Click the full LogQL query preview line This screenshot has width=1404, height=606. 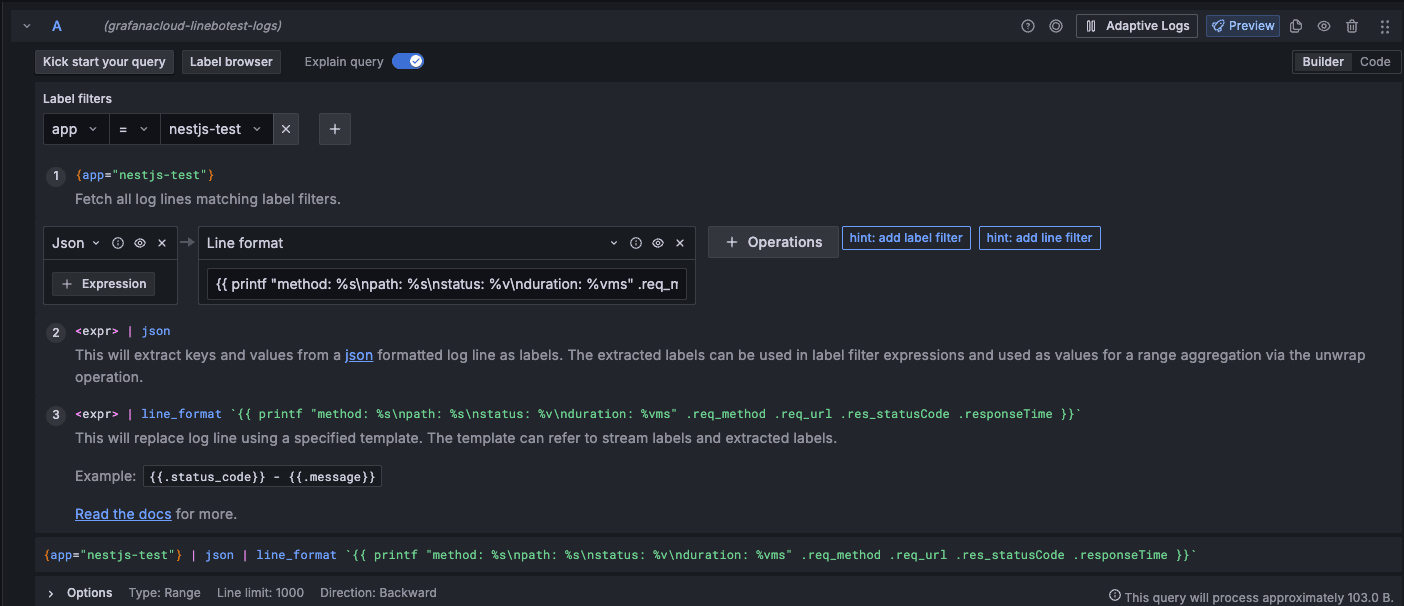[x=620, y=555]
